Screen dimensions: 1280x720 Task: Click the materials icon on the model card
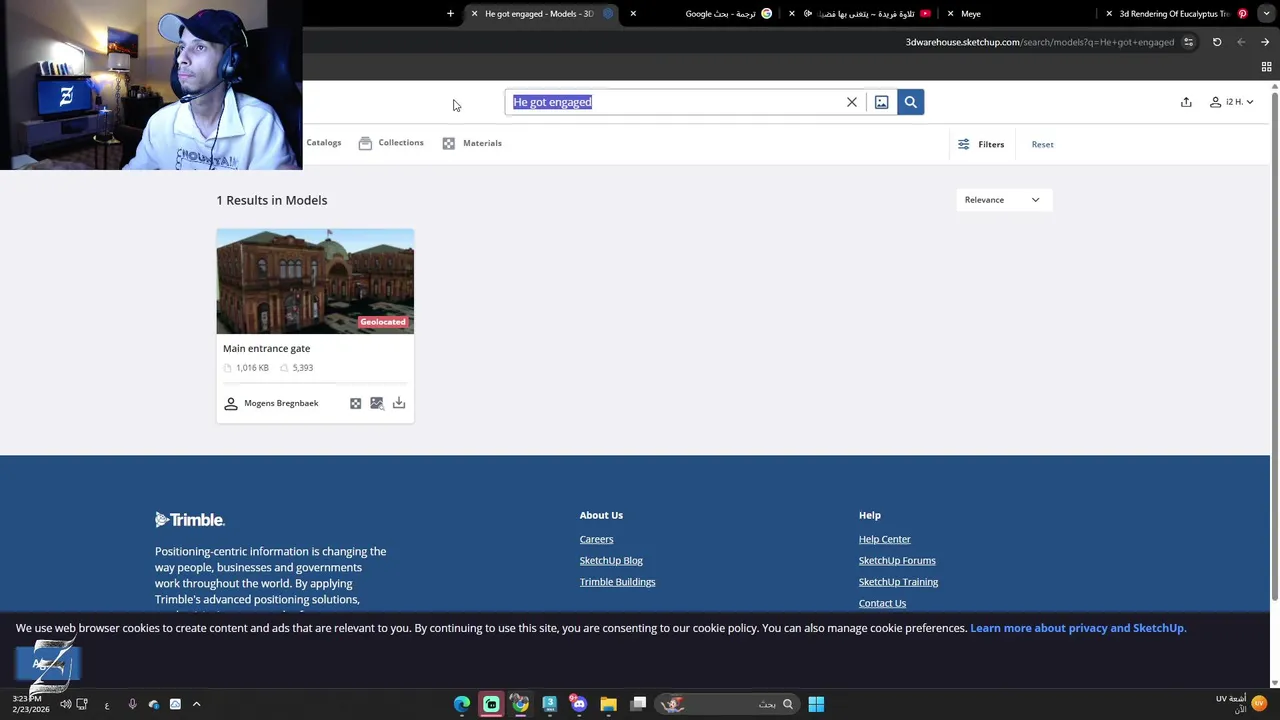pyautogui.click(x=355, y=403)
